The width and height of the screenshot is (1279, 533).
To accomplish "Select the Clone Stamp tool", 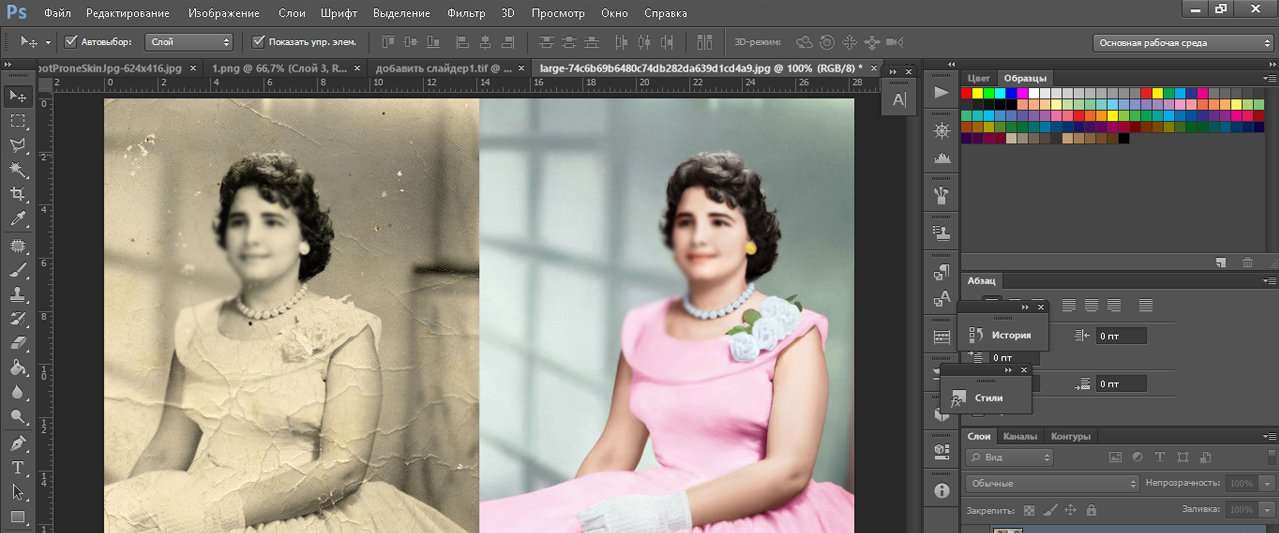I will [18, 295].
